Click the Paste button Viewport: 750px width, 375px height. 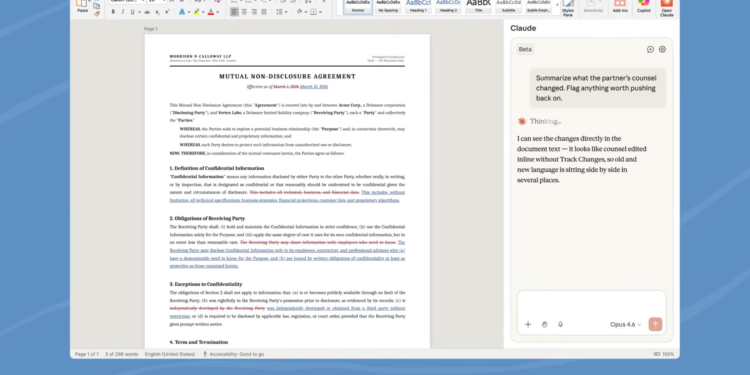82,6
